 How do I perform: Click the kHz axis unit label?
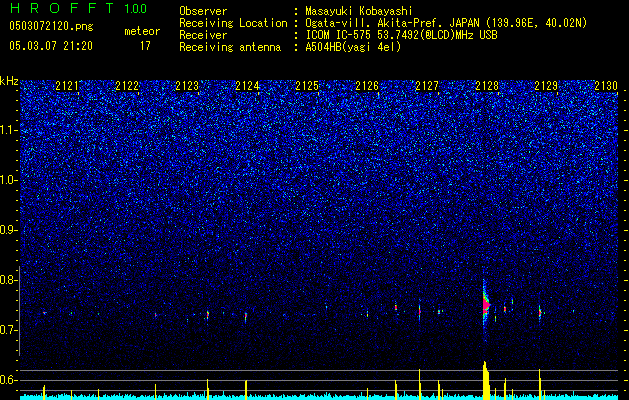coord(9,81)
